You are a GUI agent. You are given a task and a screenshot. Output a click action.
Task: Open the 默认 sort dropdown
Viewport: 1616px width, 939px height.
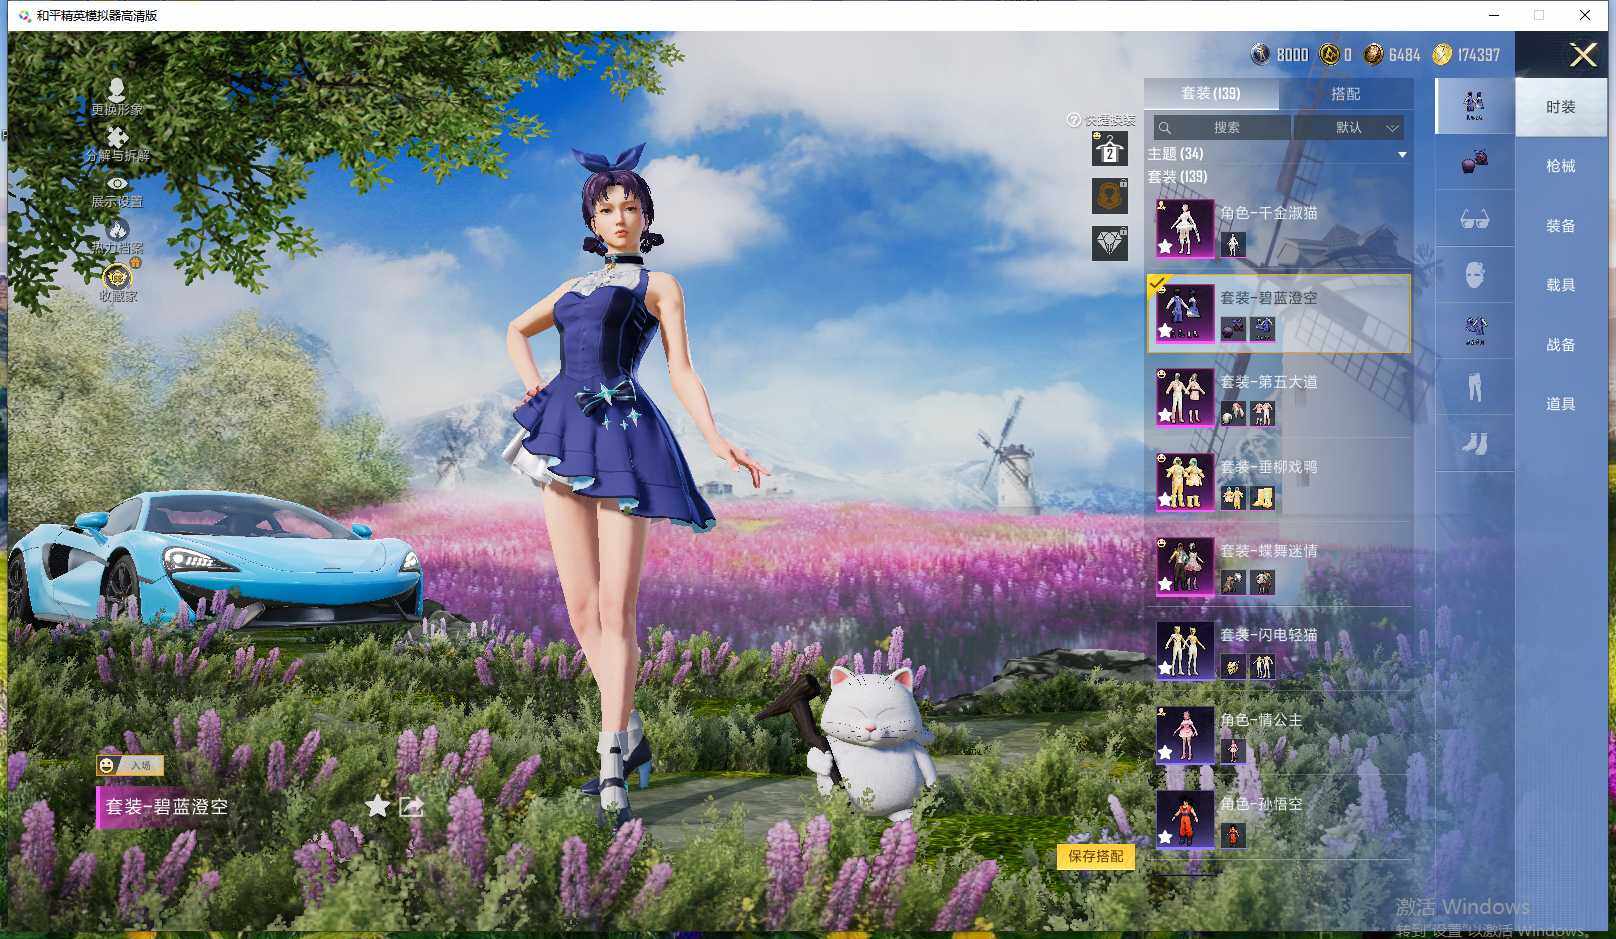1350,128
